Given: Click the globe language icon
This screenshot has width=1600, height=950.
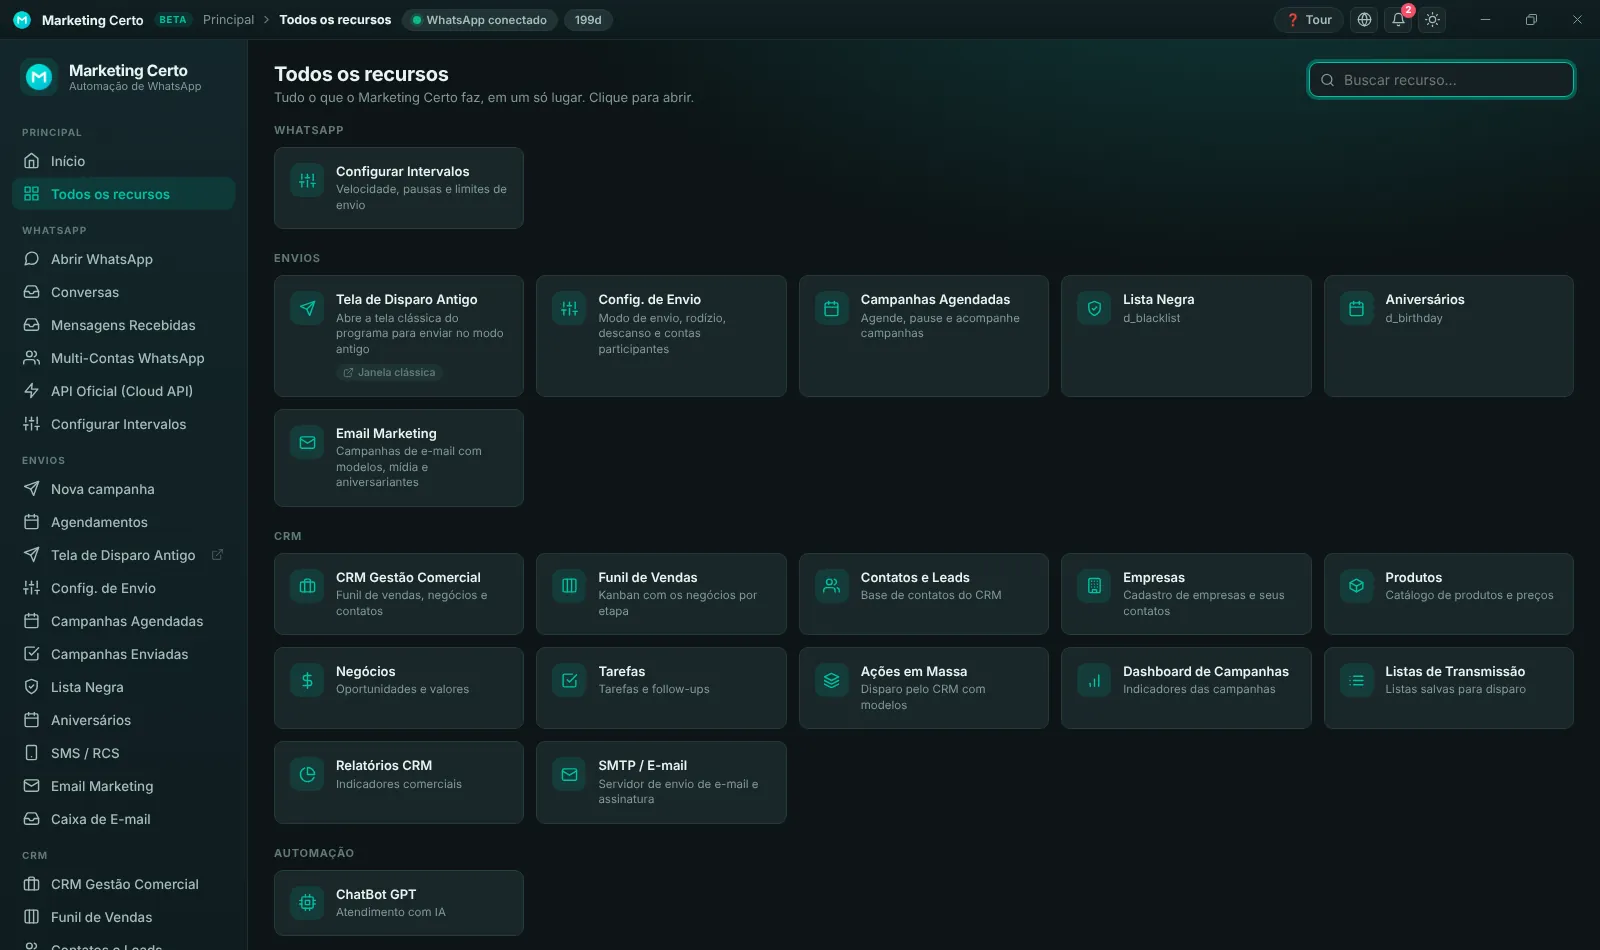Looking at the screenshot, I should coord(1364,20).
